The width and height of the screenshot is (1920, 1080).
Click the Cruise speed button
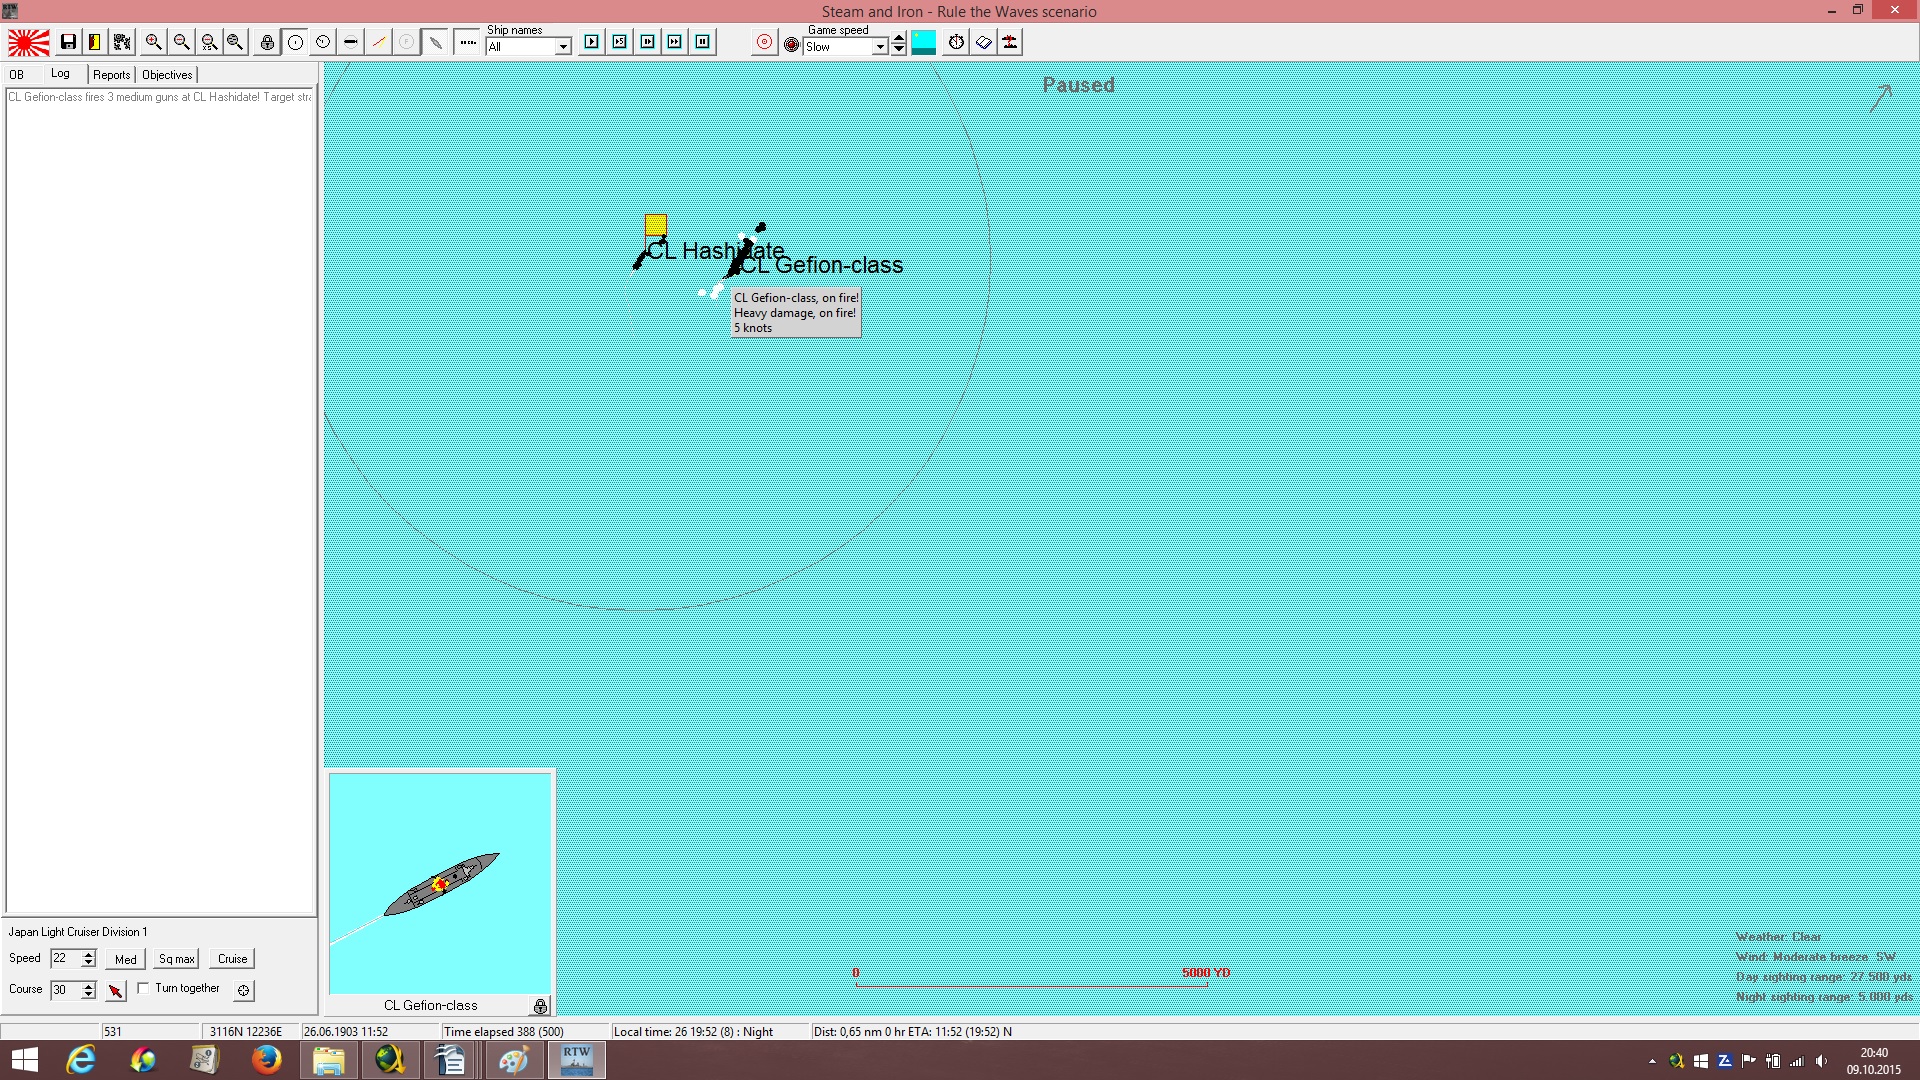pos(232,959)
